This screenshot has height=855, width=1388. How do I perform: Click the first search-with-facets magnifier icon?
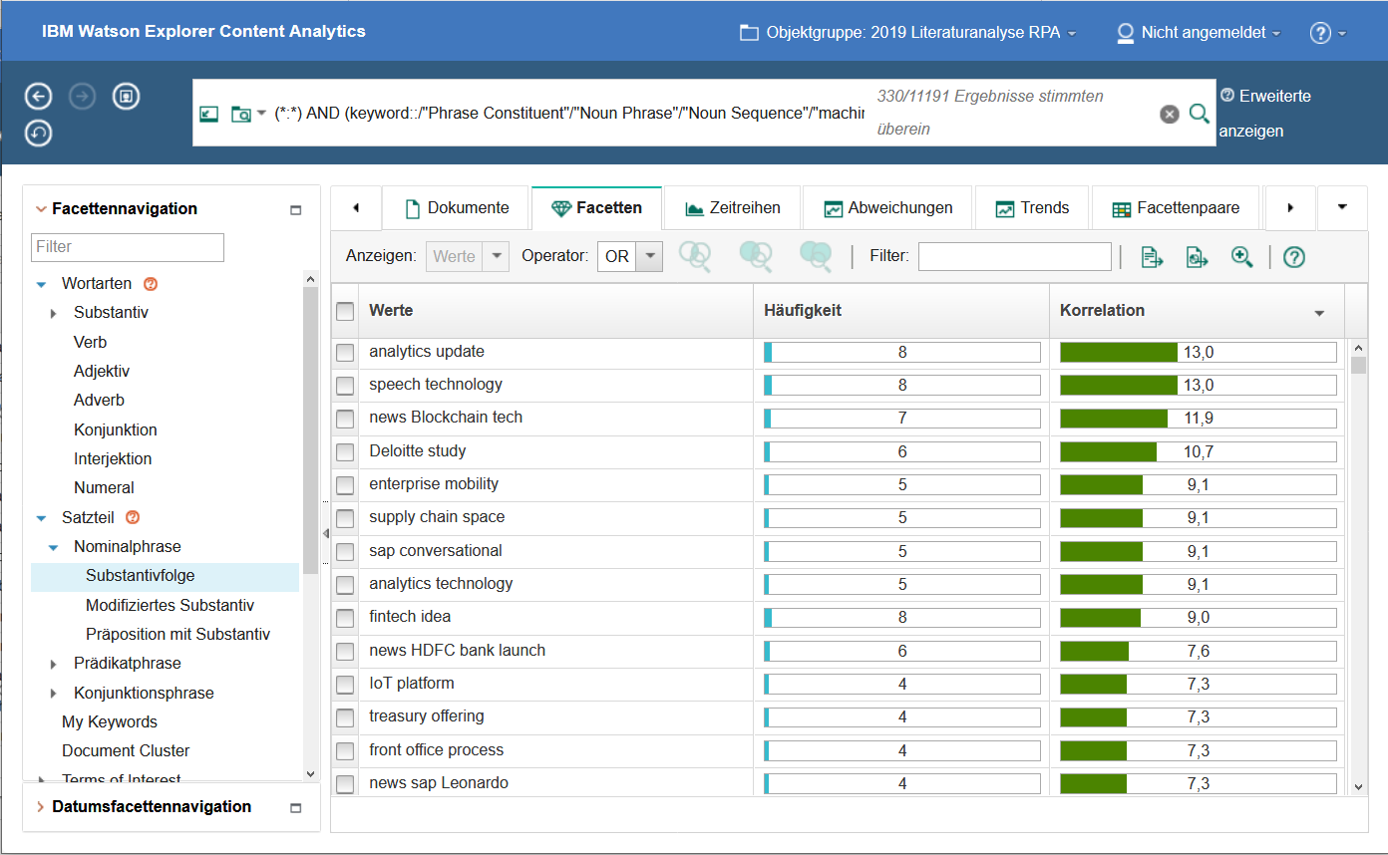(x=695, y=257)
